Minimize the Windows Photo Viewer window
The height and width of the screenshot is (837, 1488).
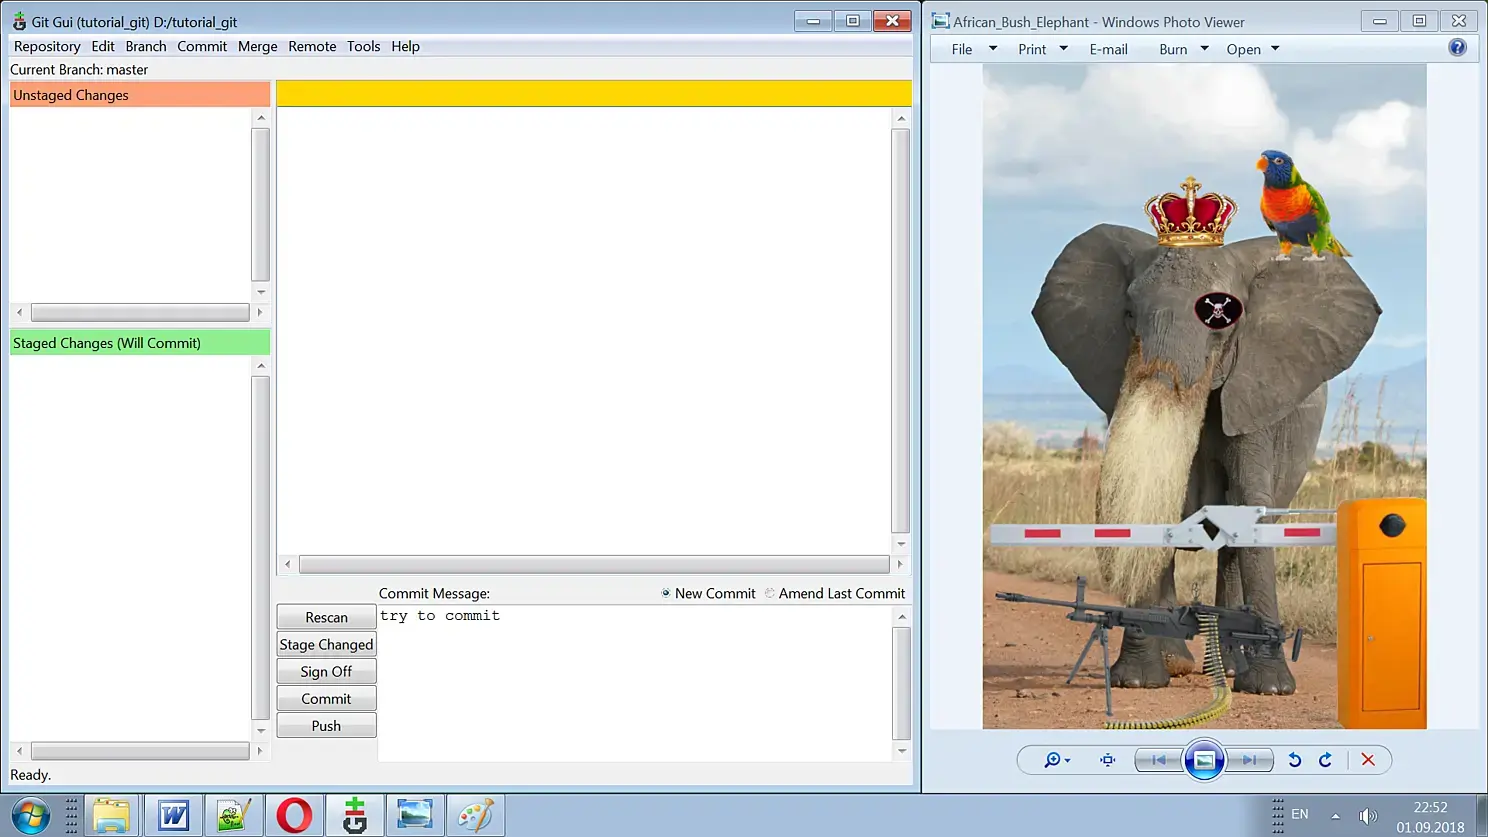click(x=1379, y=21)
